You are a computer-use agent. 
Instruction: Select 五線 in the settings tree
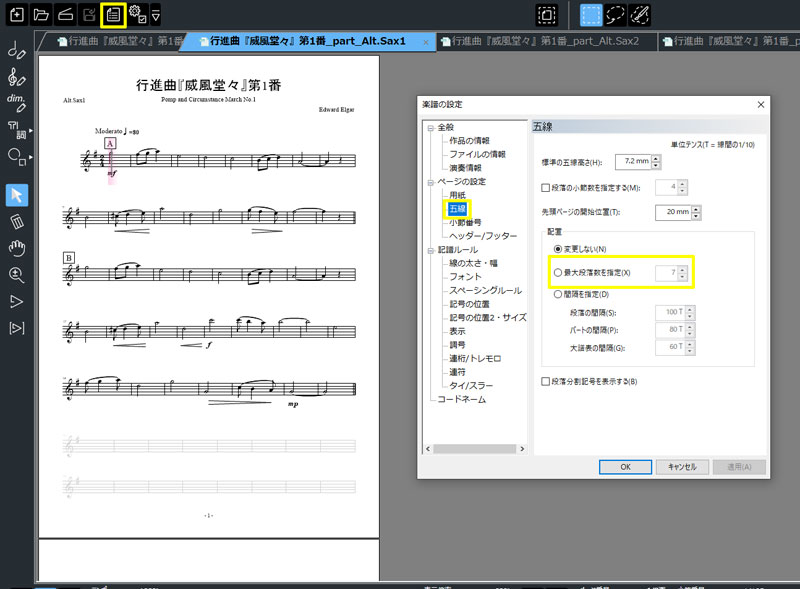click(457, 209)
